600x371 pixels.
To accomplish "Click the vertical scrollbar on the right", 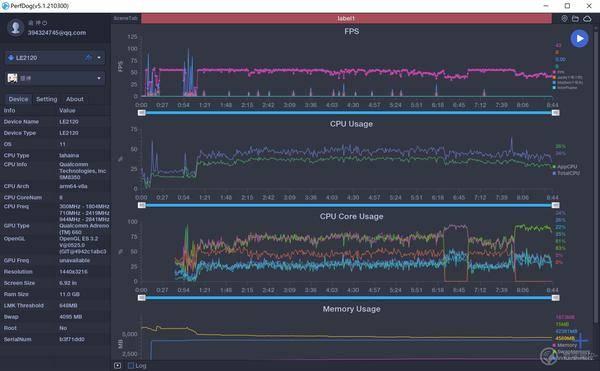I will point(595,176).
